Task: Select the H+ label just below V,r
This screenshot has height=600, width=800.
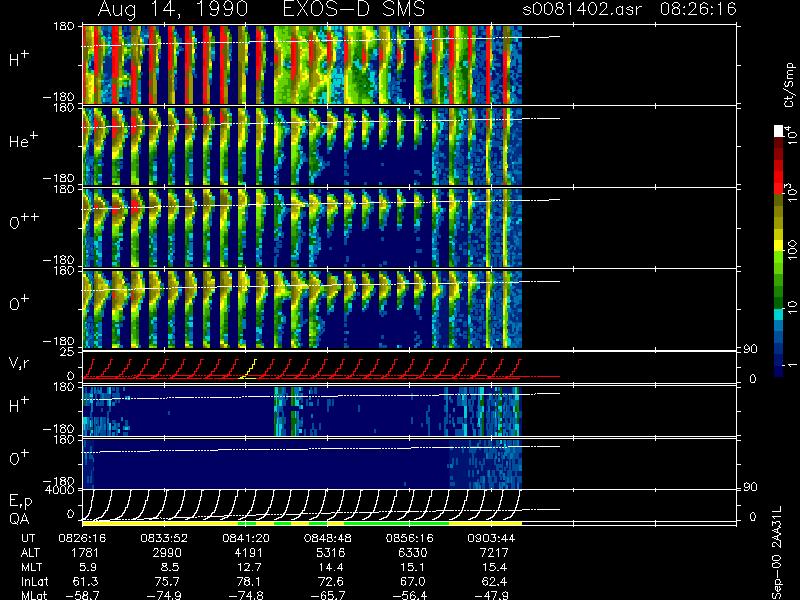Action: (19, 405)
